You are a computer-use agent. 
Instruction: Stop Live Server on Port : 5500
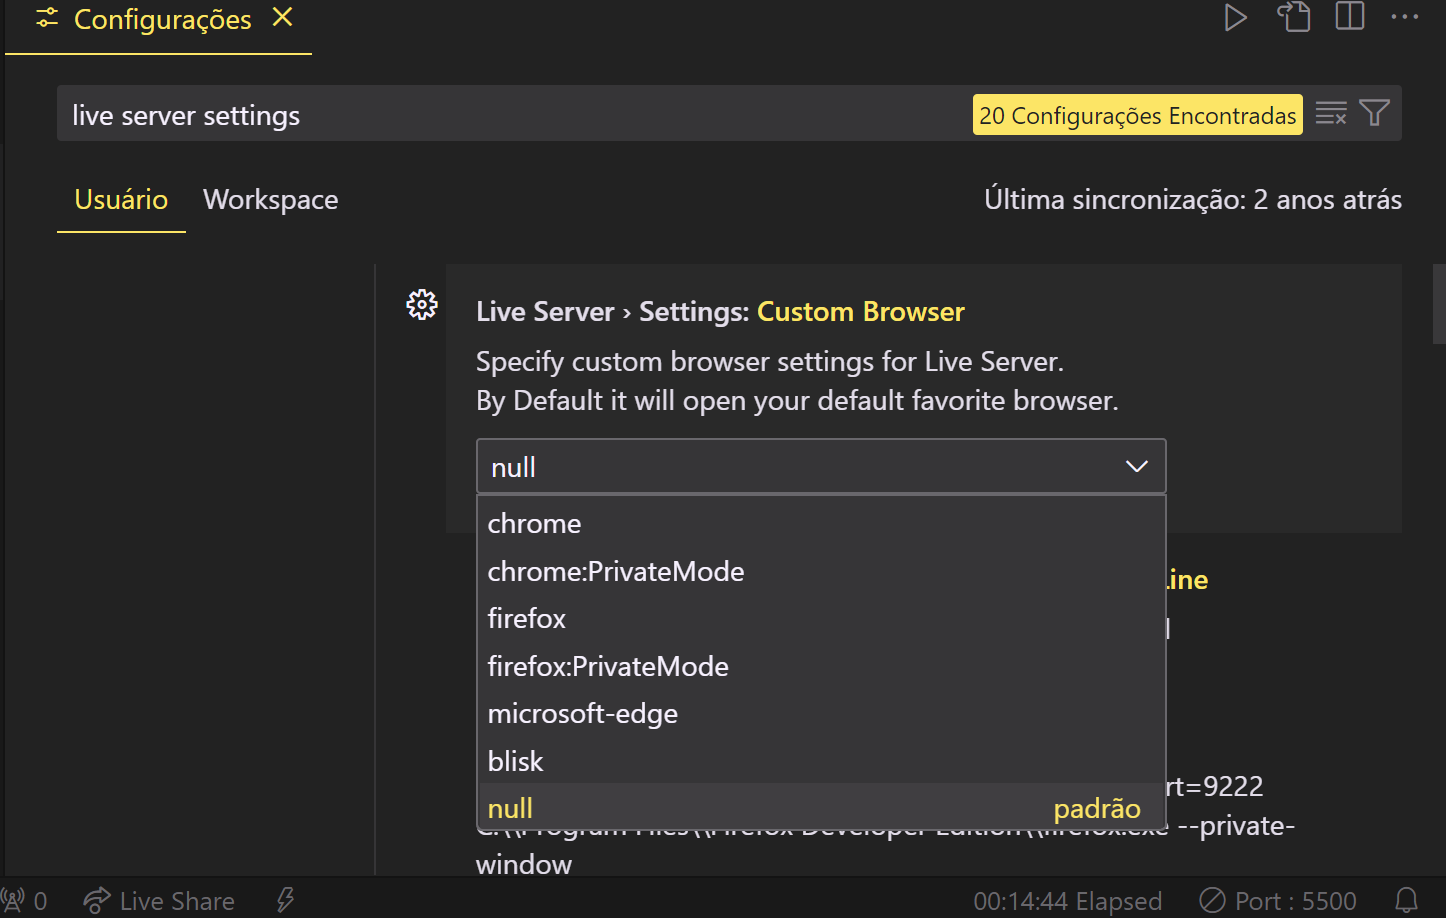[1278, 901]
